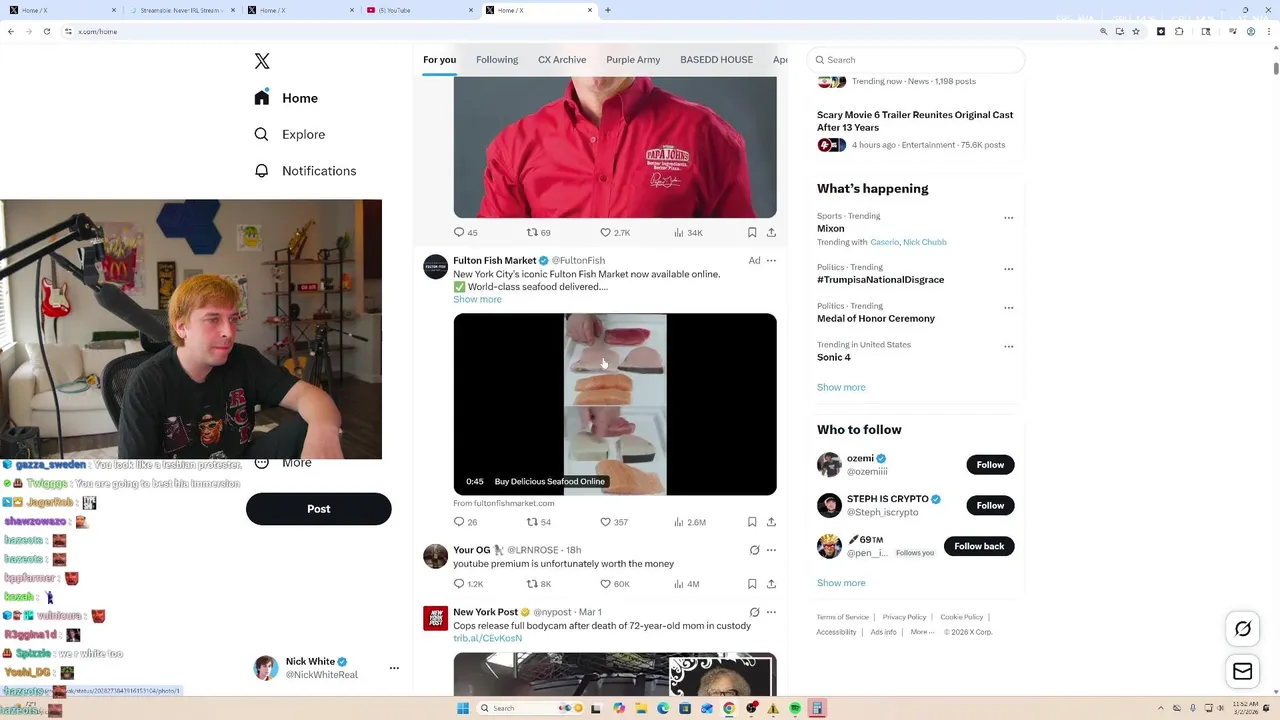Repost the Fulton Fish Market ad
The image size is (1280, 720).
539,522
